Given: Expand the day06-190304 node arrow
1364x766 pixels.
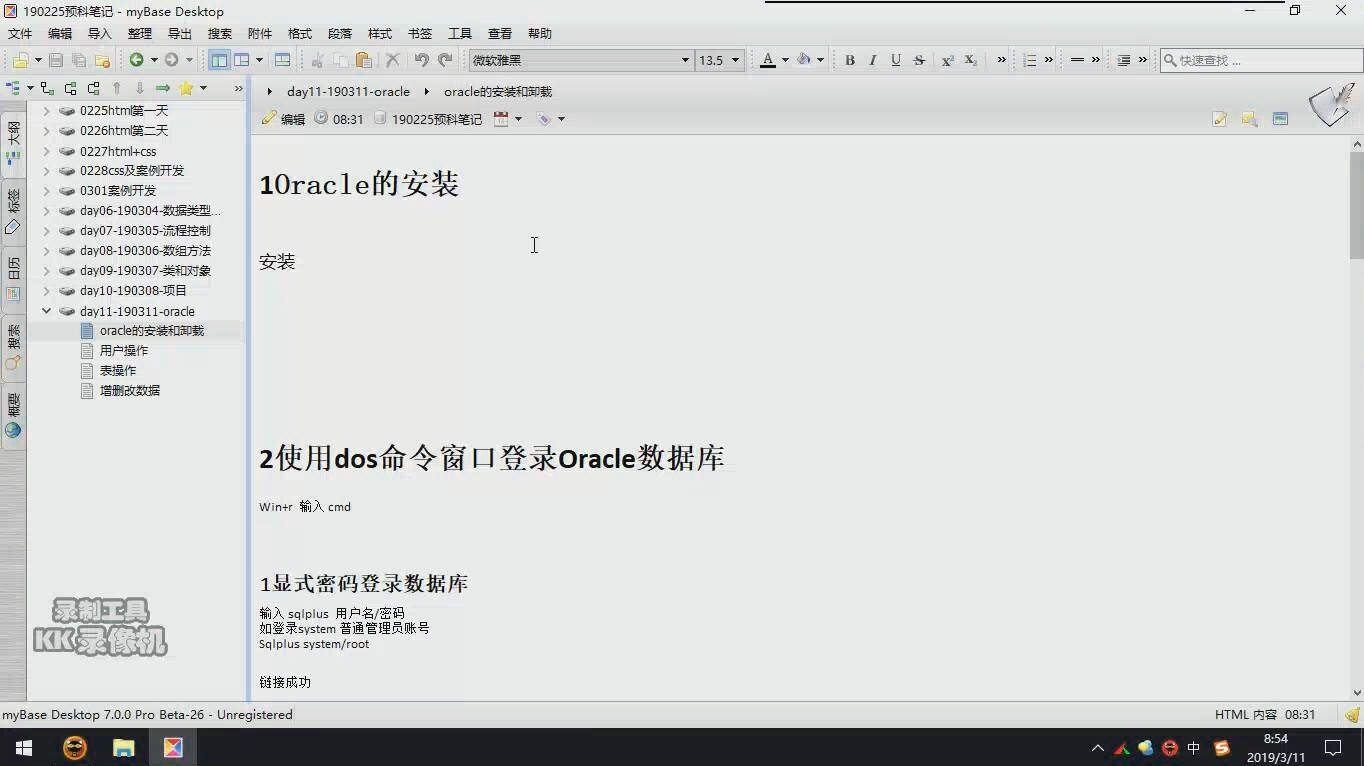Looking at the screenshot, I should click(x=46, y=211).
